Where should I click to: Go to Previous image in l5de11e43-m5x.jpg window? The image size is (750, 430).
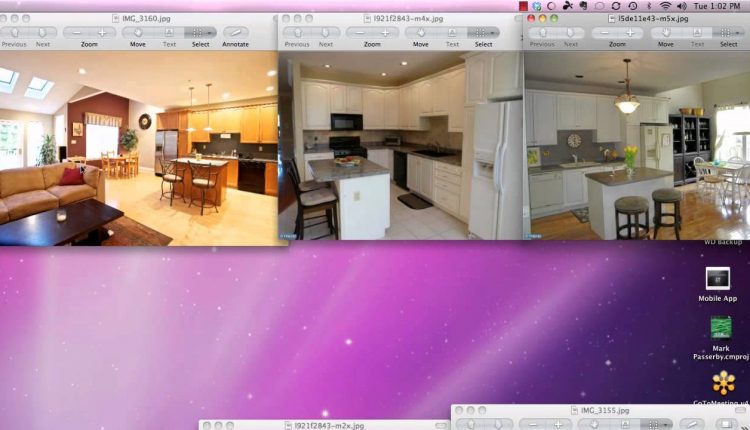[x=543, y=33]
